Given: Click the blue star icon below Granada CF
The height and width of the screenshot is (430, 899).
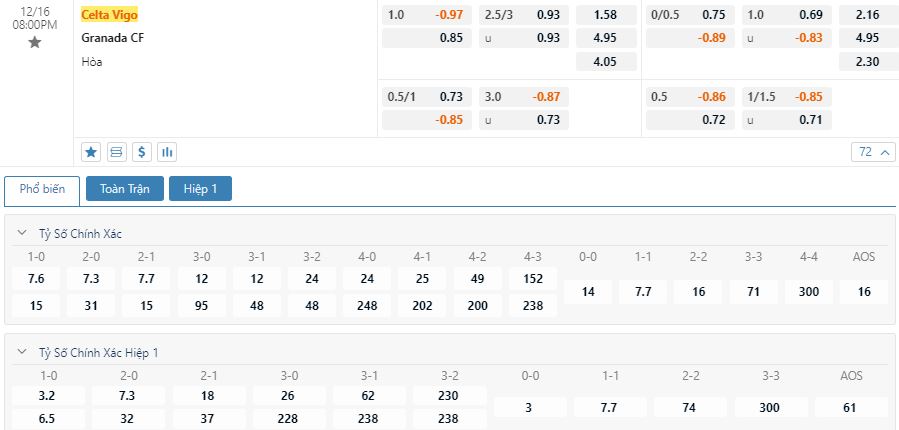Looking at the screenshot, I should coord(91,152).
